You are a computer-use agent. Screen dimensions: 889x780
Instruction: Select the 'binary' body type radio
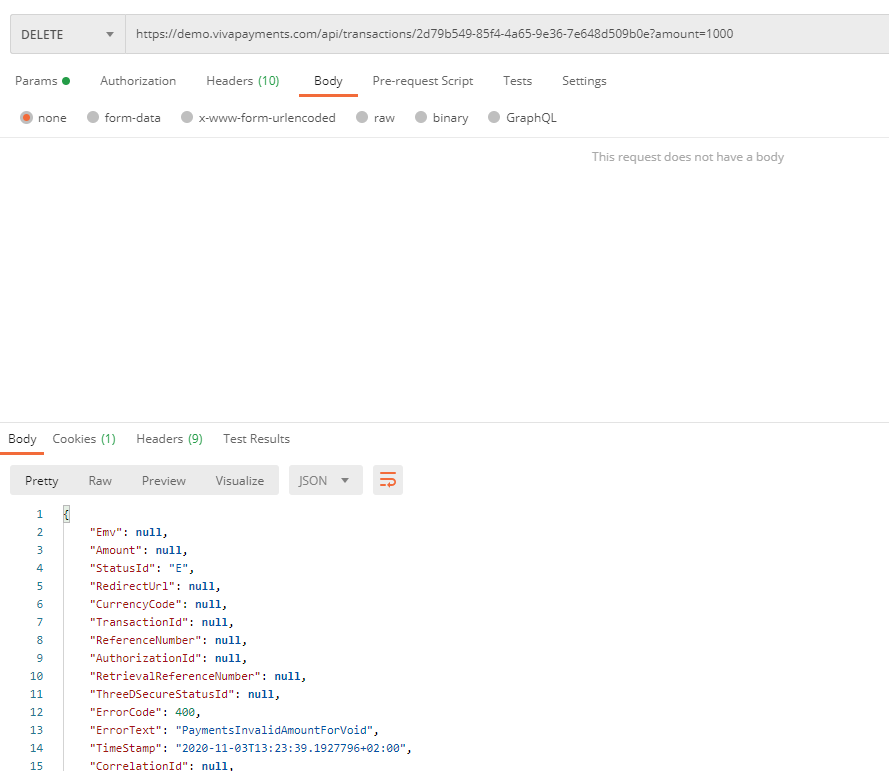421,117
